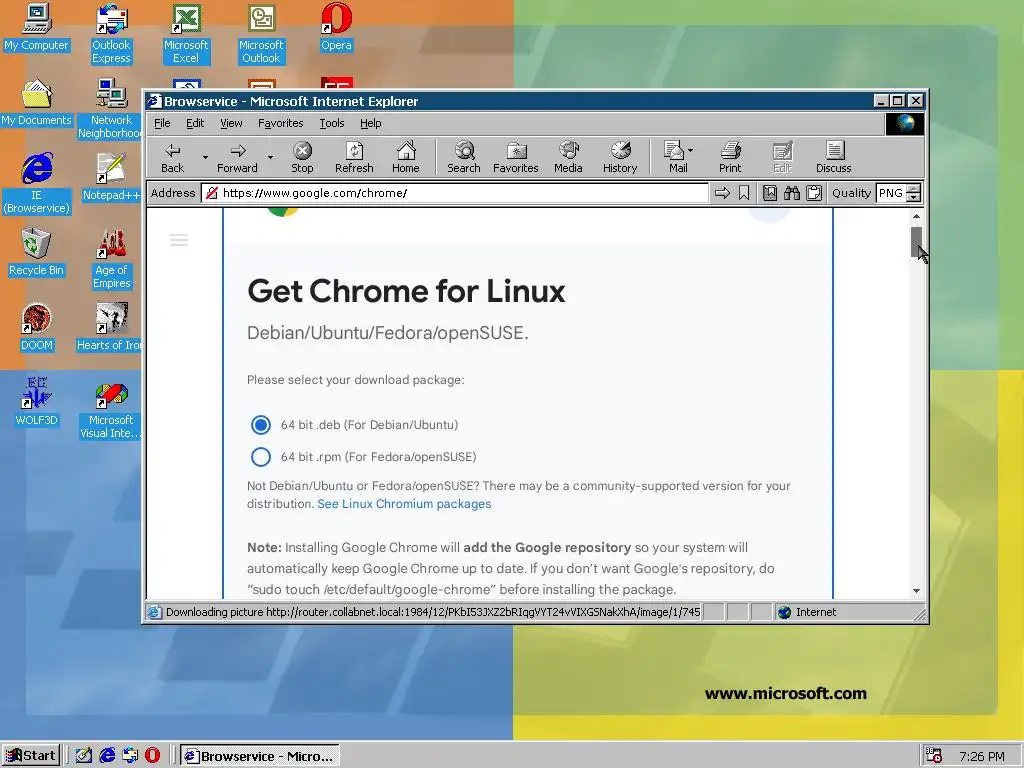Open the Favorites toolbar button
The width and height of the screenshot is (1024, 768).
tap(516, 157)
